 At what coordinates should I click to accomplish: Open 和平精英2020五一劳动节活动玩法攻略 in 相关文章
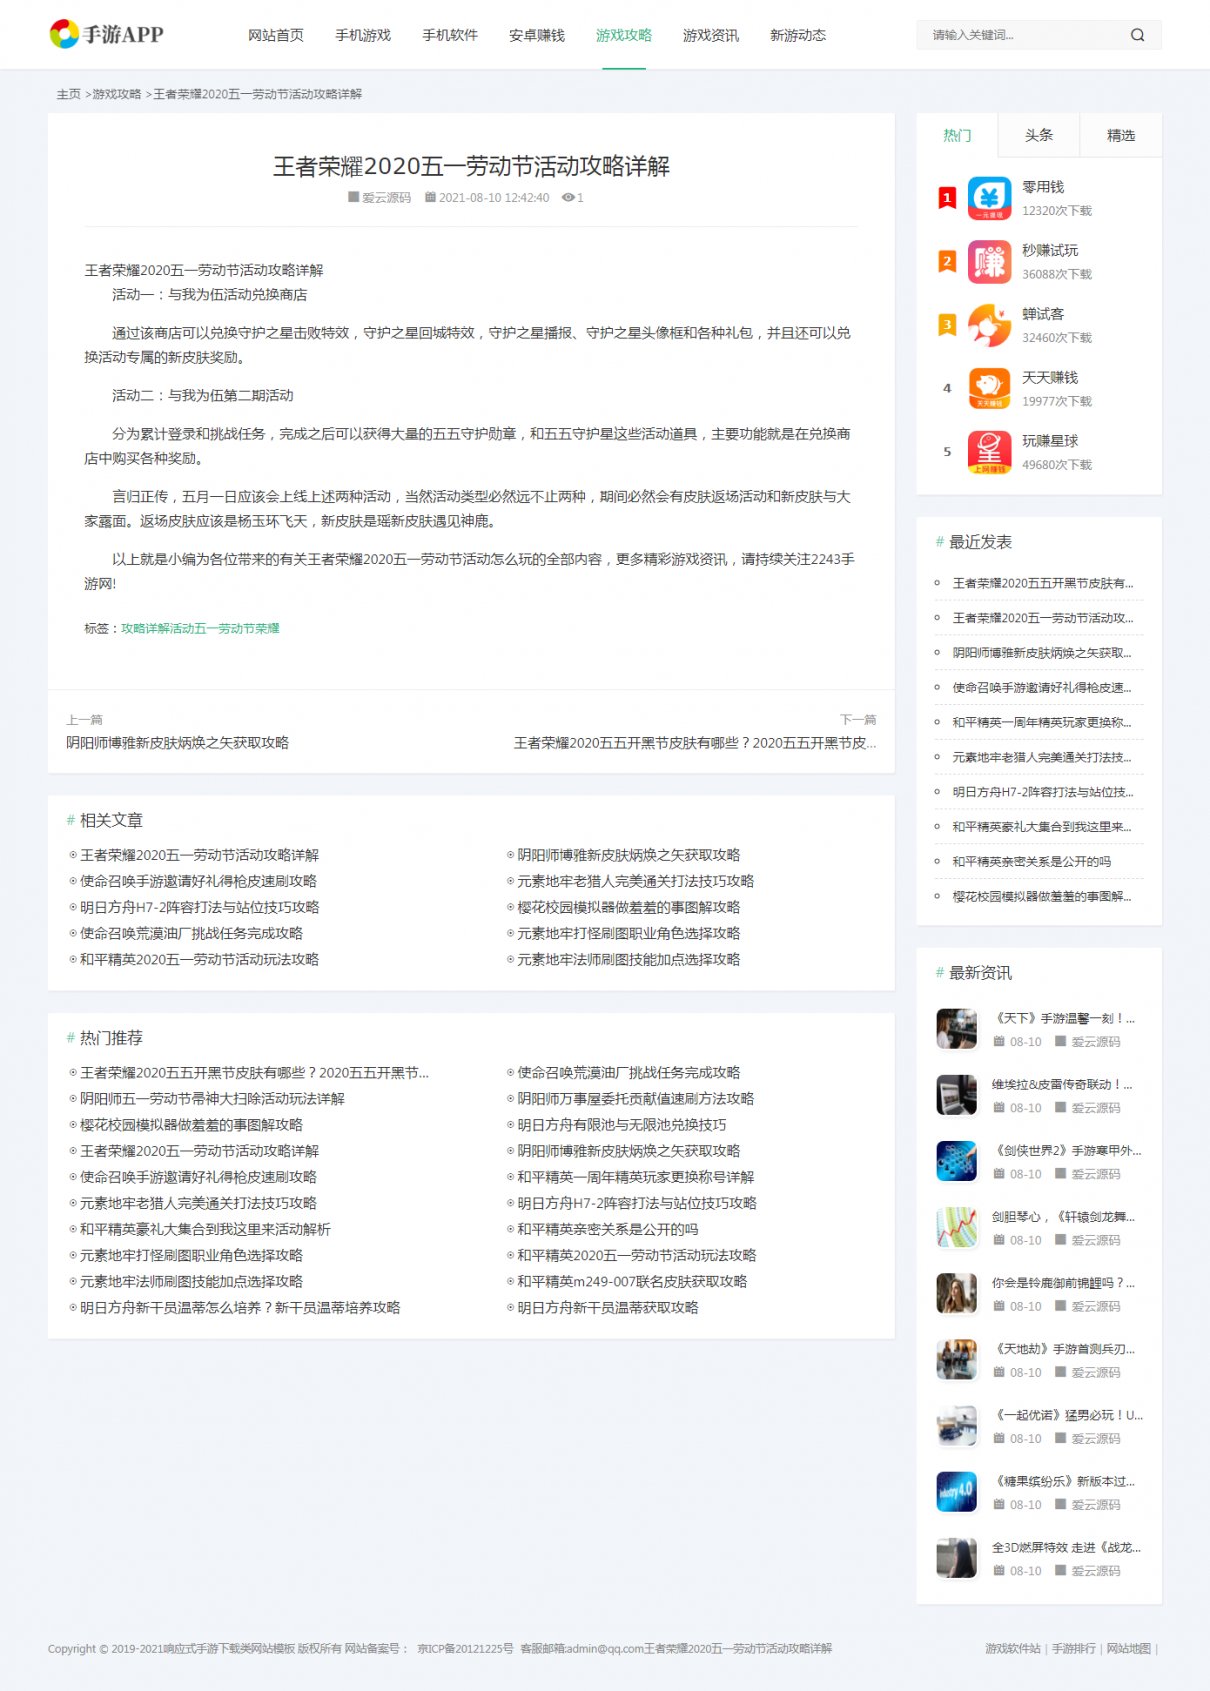(x=199, y=959)
